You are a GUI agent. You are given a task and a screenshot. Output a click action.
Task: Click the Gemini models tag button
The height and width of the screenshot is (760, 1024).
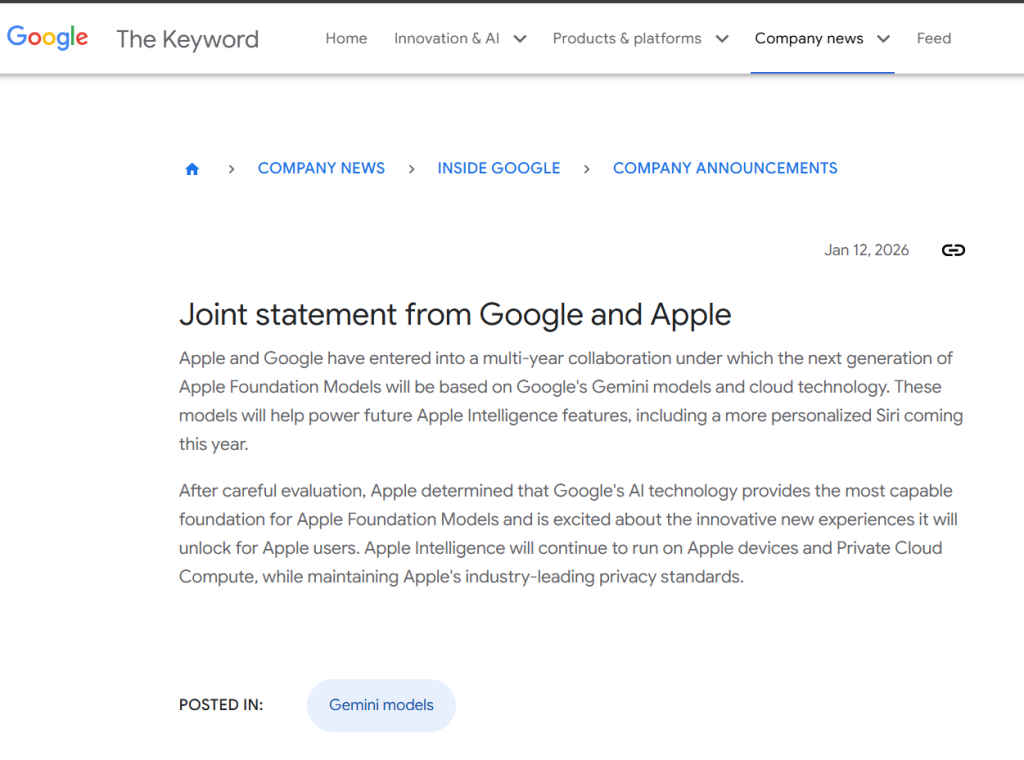(x=381, y=705)
